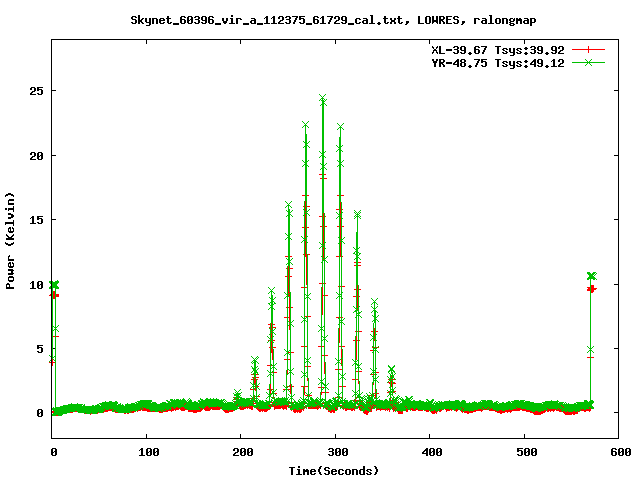Viewport: 640px width, 480px height.
Task: Click the red XL legend line sample
Action: coord(588,50)
